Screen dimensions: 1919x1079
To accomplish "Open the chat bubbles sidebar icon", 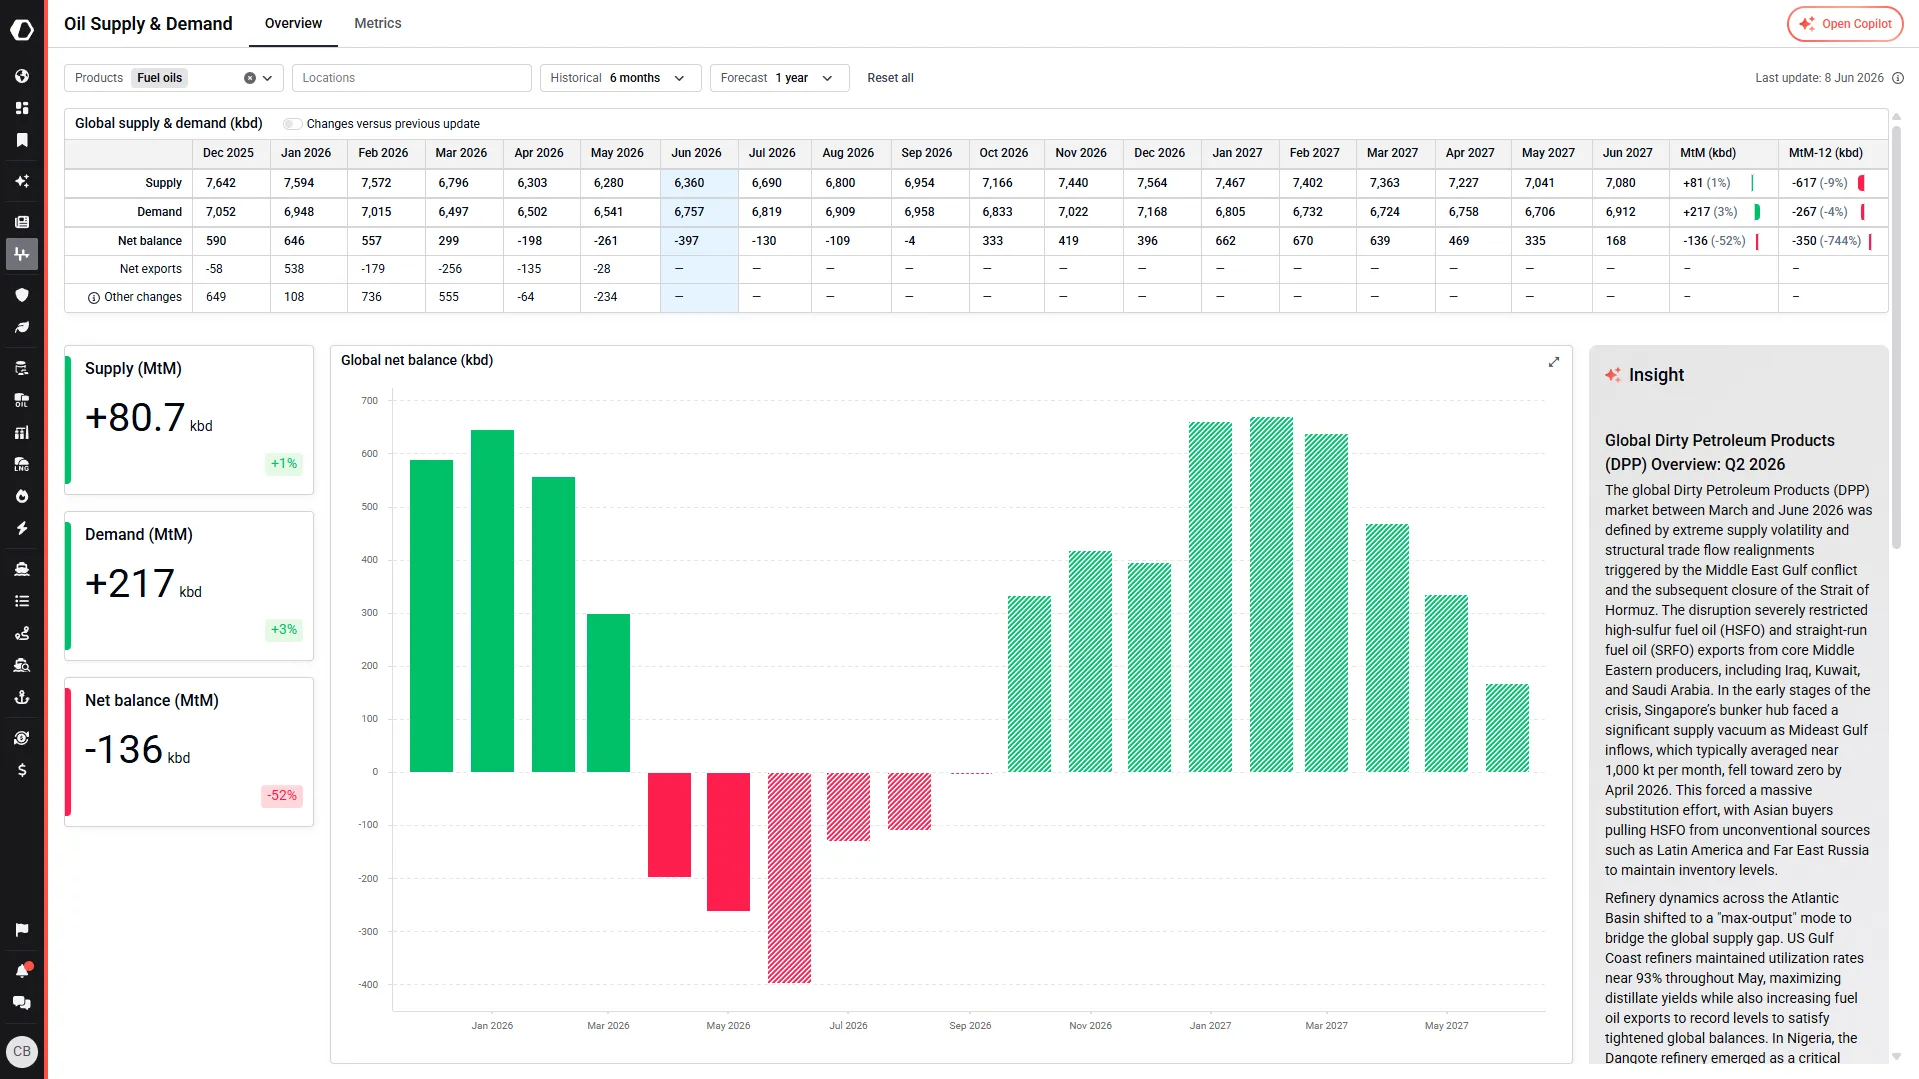I will click(22, 1002).
